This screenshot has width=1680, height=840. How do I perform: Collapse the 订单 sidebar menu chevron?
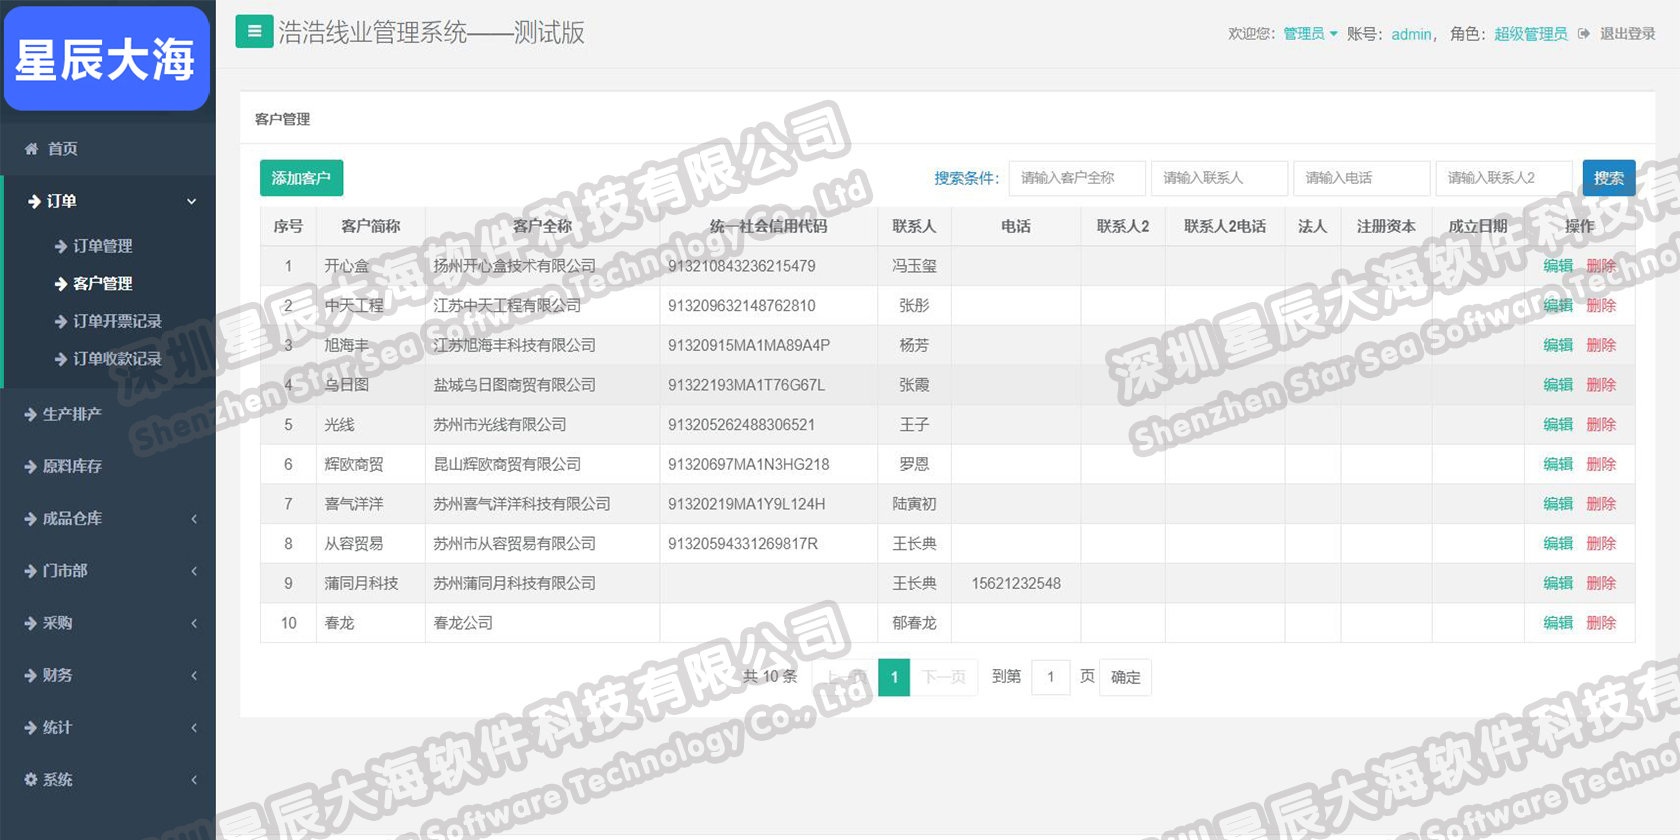pyautogui.click(x=191, y=202)
